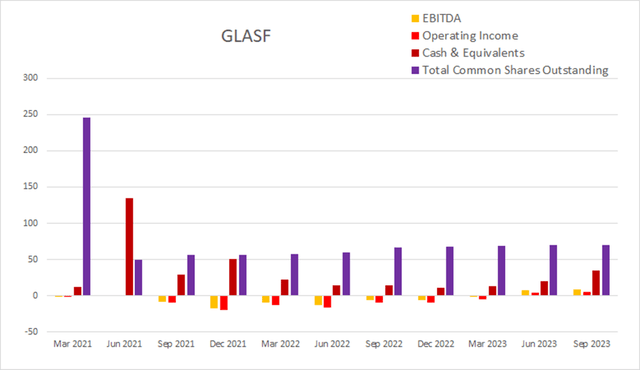Click the Cash & Equivalents legend label
Viewport: 640px width, 370px height.
click(473, 53)
